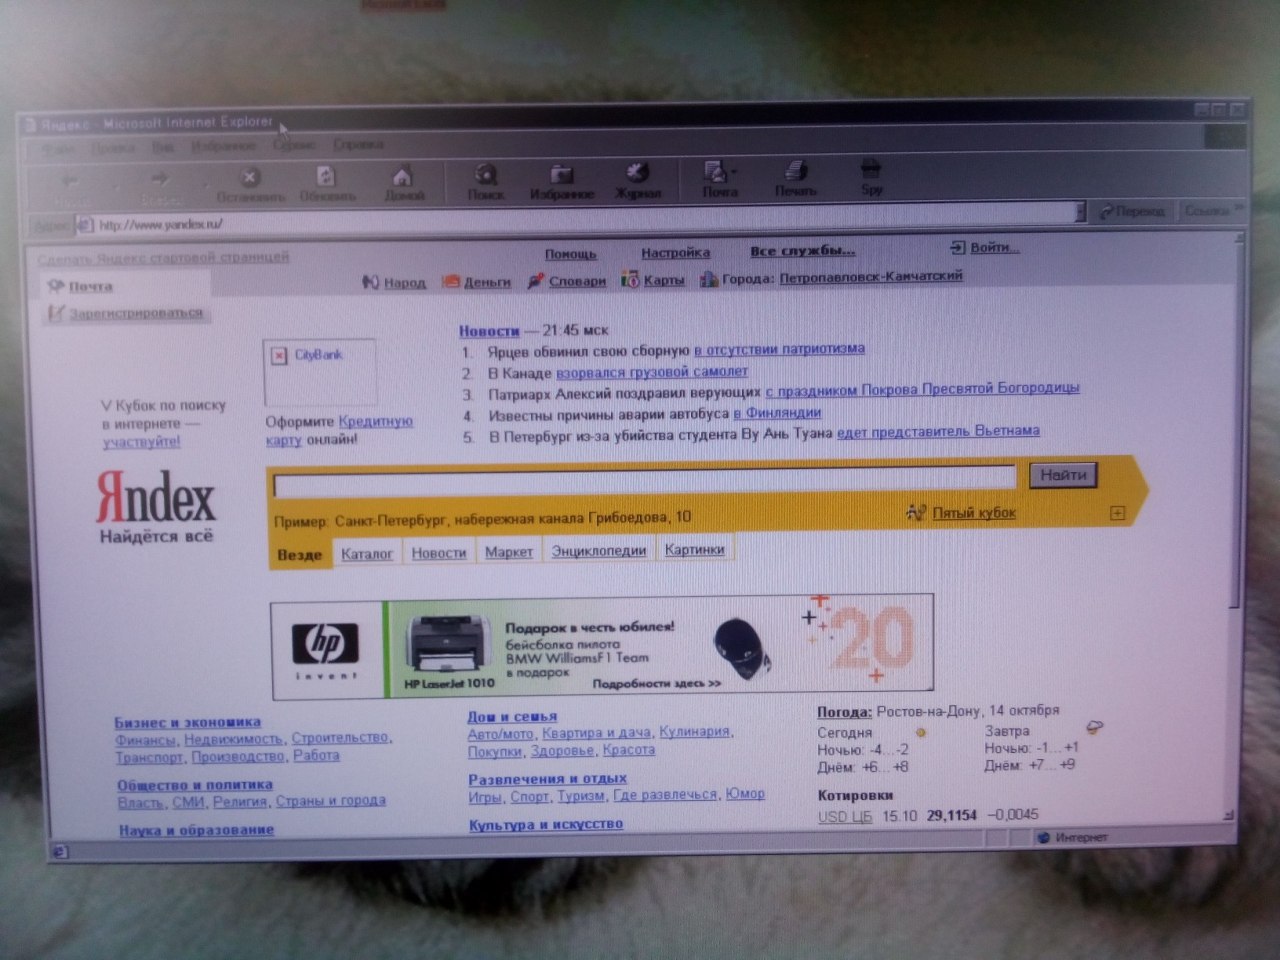
Task: Open the Links (Ссылки) toolbar expander
Action: pos(1212,210)
